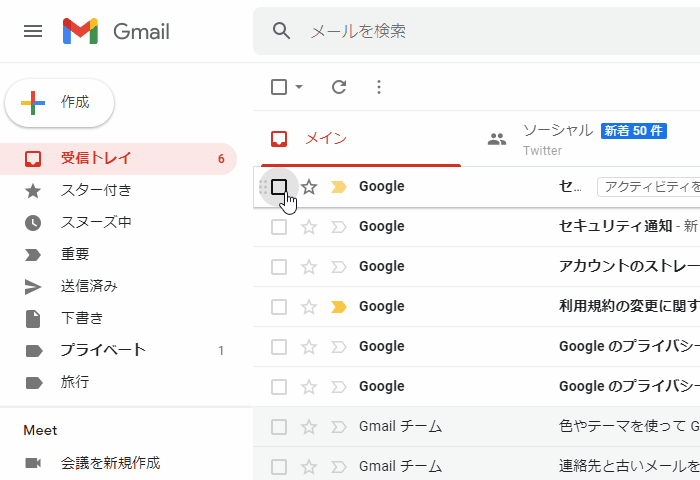The height and width of the screenshot is (480, 700).
Task: Toggle importance marker on アカウントのストレー email
Action: pos(339,267)
